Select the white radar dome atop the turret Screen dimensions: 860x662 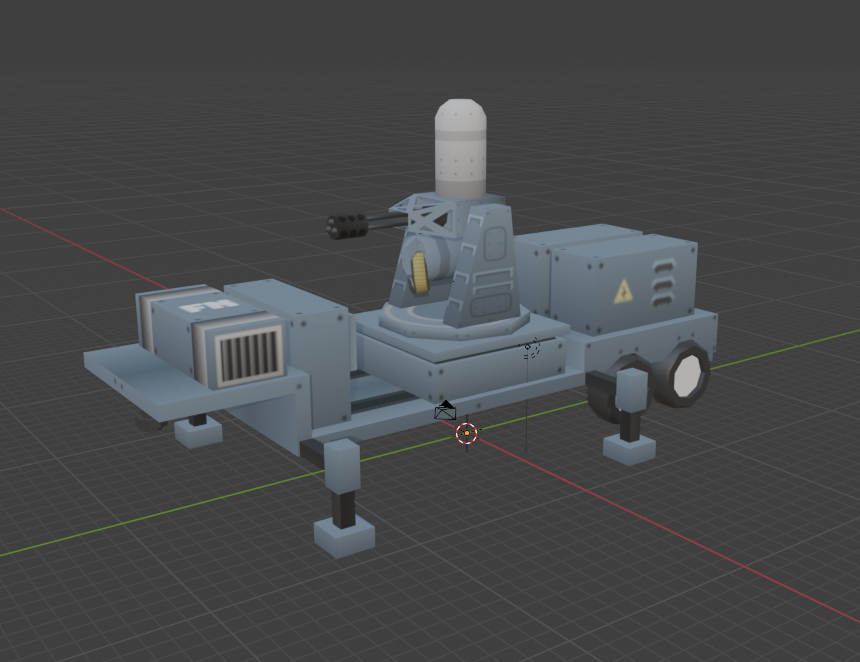(x=461, y=149)
